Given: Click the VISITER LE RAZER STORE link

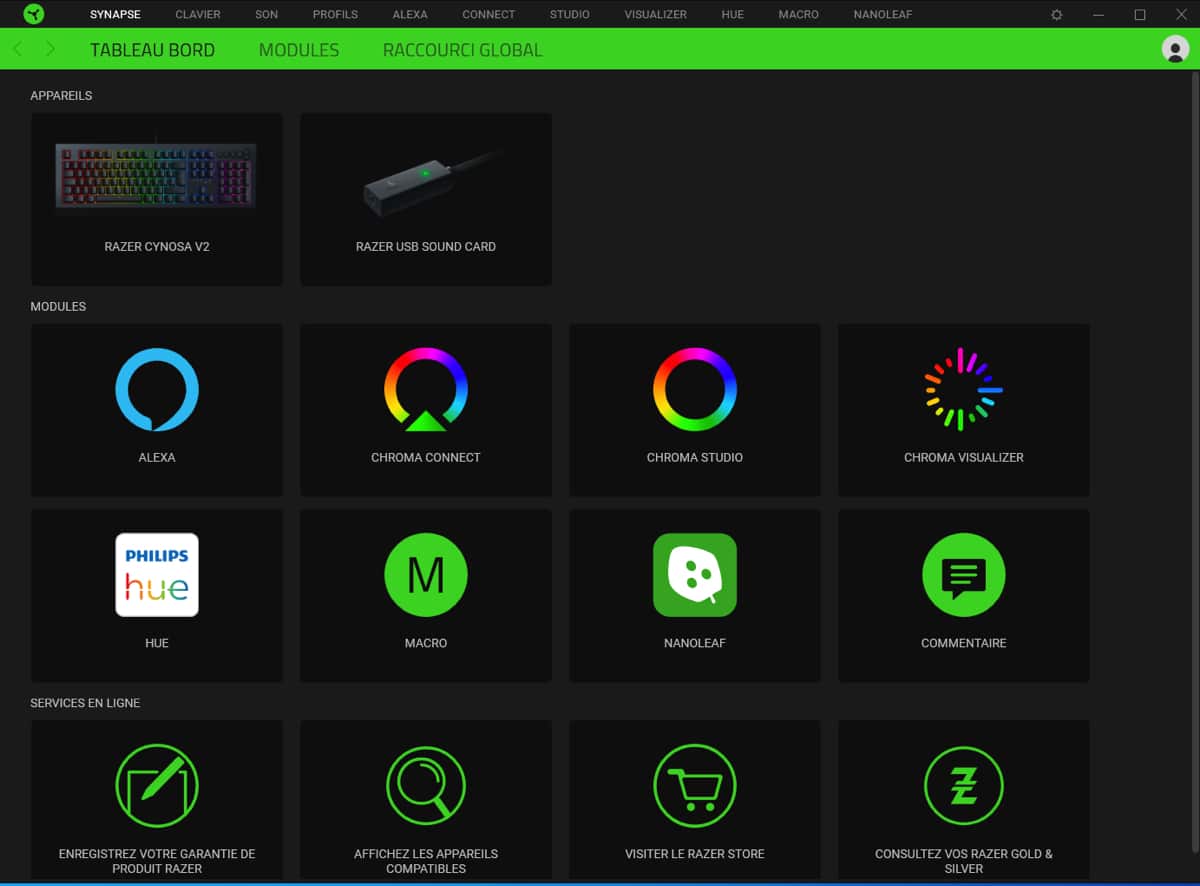Looking at the screenshot, I should tap(695, 854).
